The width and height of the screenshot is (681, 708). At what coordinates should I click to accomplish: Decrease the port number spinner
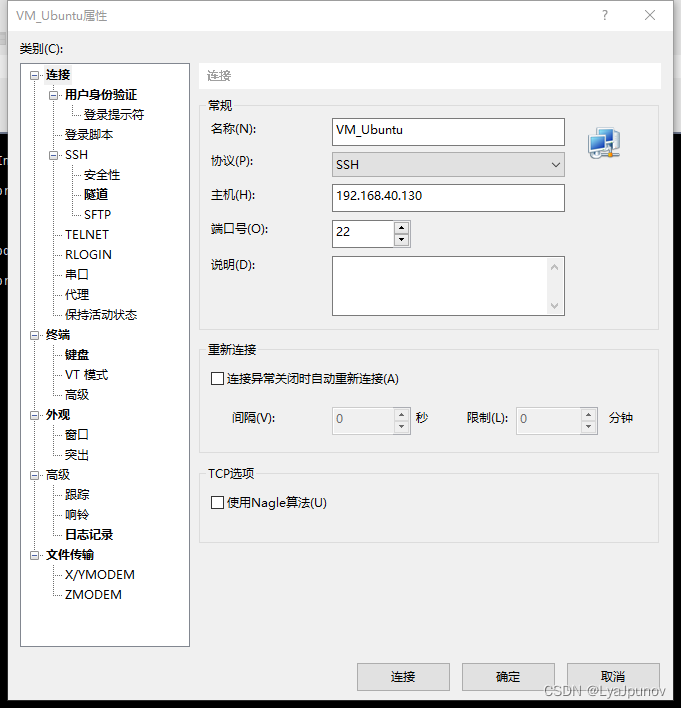(401, 240)
